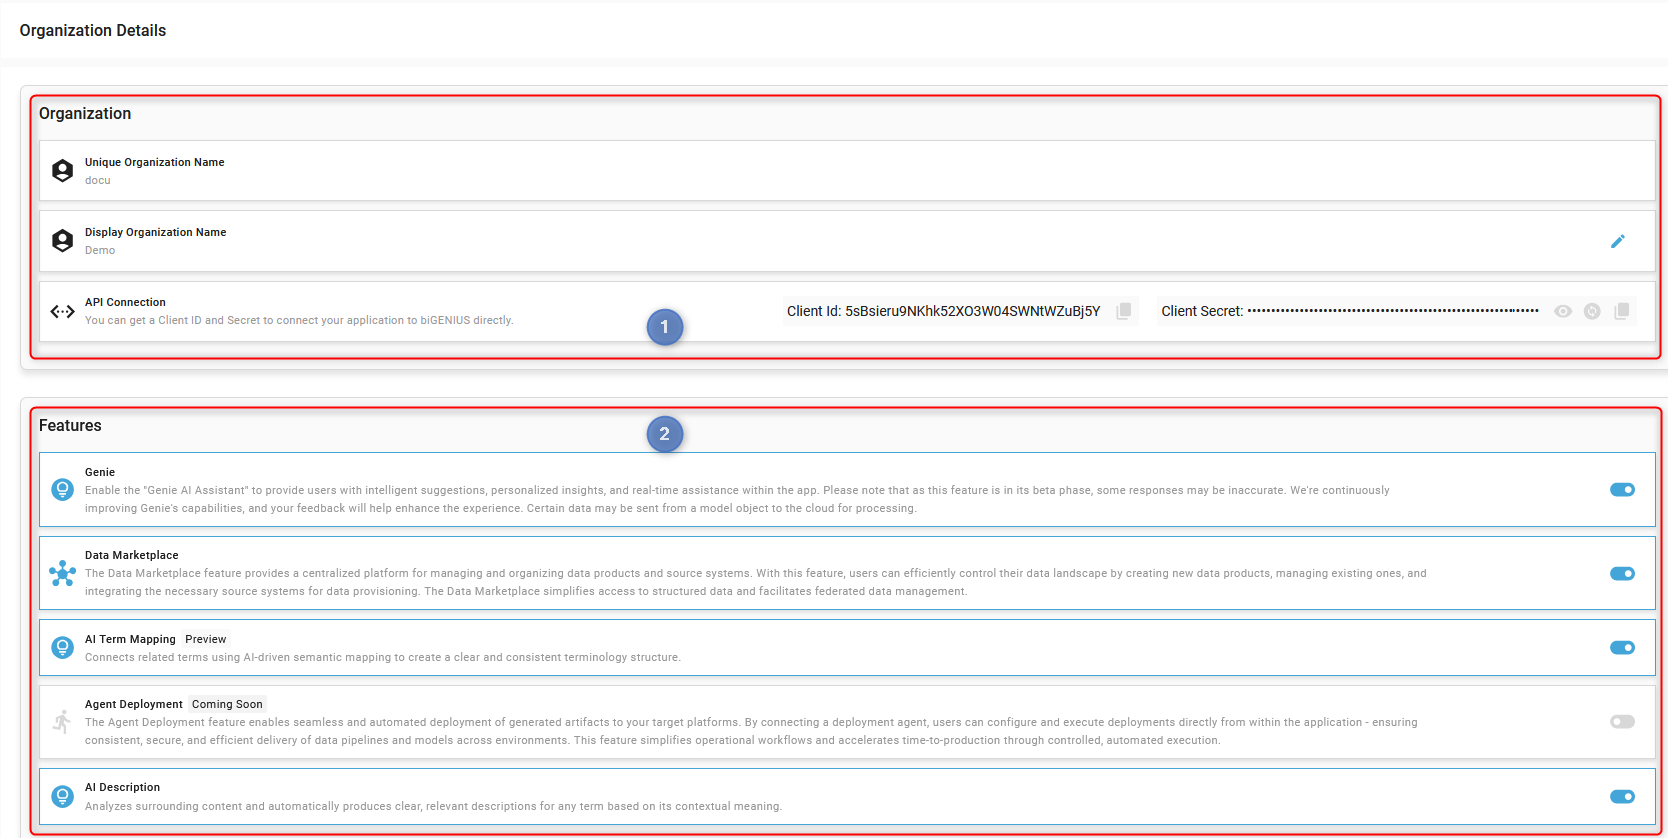Copy the Client Id to clipboard
1668x838 pixels.
click(1124, 311)
